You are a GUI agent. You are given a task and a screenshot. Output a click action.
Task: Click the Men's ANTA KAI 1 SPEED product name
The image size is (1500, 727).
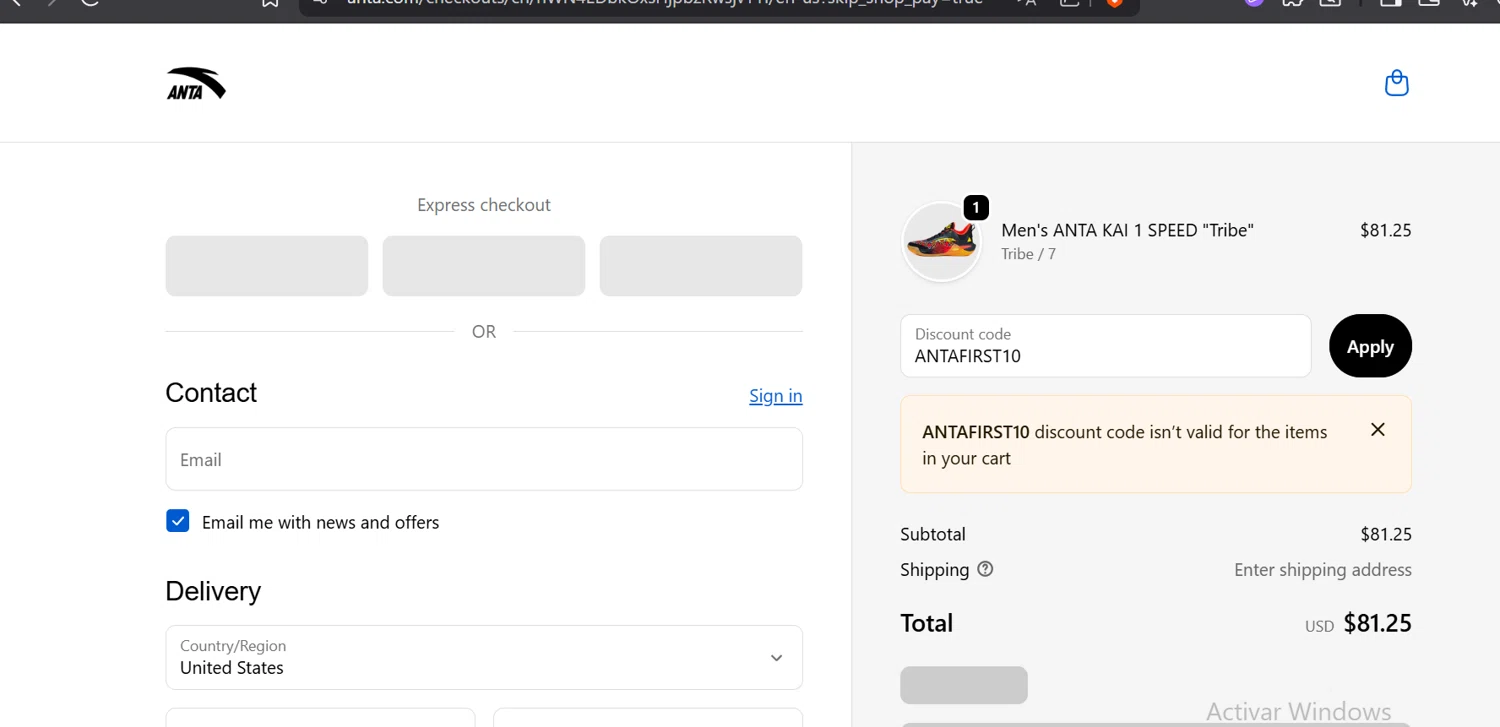pos(1127,230)
